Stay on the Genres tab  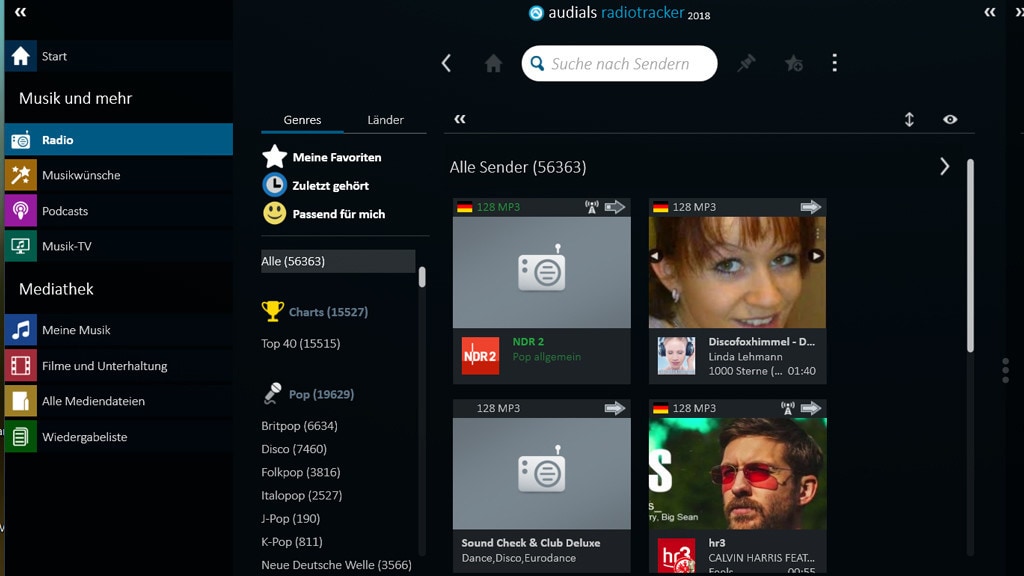(302, 118)
